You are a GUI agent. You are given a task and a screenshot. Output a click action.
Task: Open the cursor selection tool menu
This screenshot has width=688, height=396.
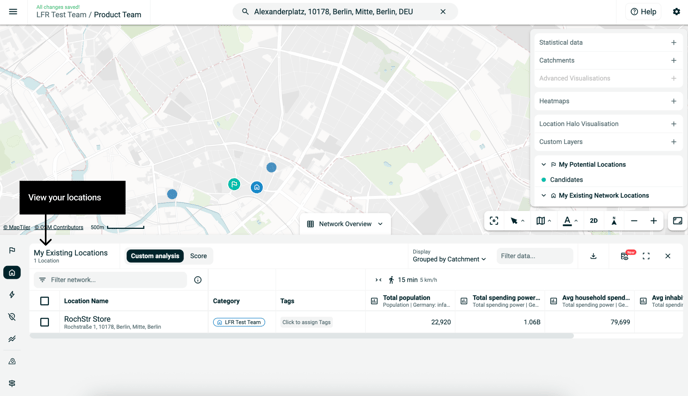[517, 221]
